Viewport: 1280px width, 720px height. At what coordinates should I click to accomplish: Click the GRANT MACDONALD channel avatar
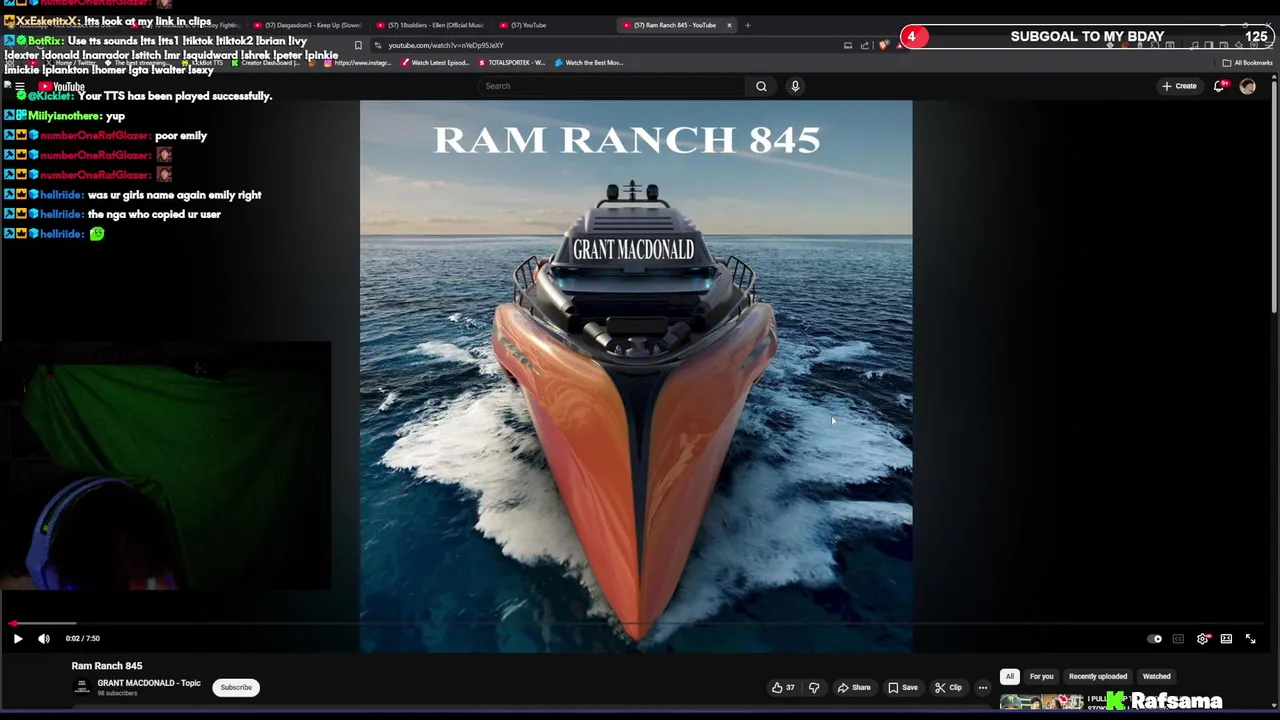pyautogui.click(x=82, y=687)
